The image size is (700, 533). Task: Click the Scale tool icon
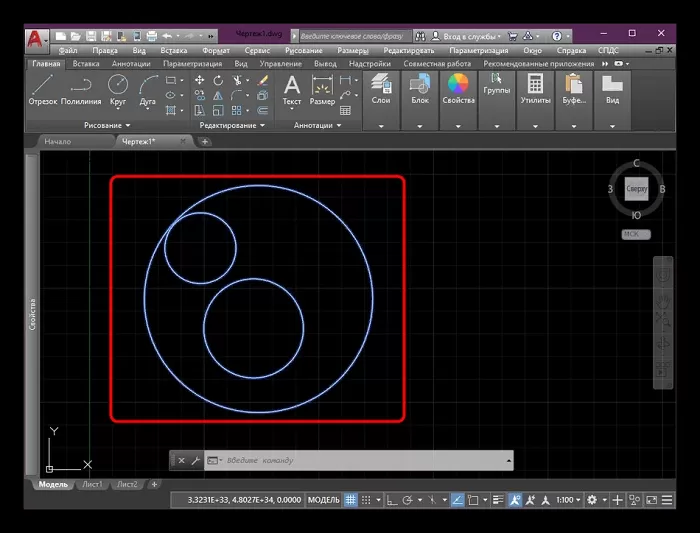218,110
